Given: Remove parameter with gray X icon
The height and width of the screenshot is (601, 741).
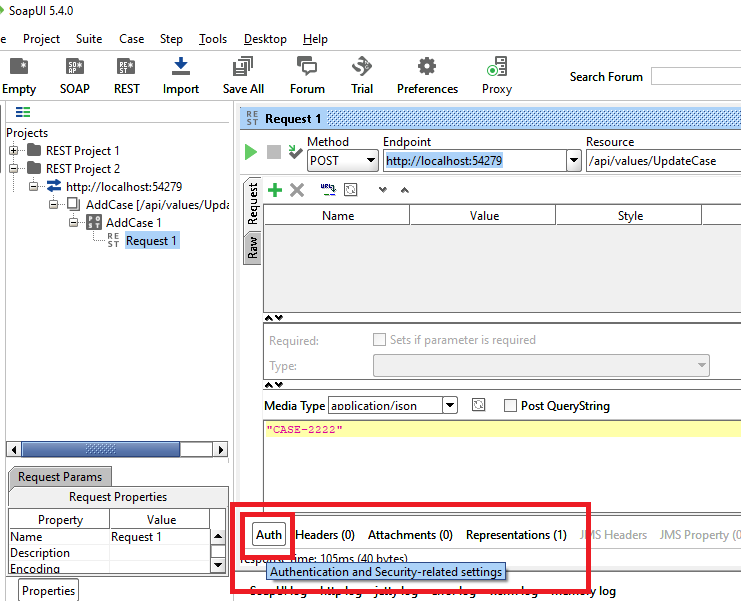Looking at the screenshot, I should click(x=297, y=190).
